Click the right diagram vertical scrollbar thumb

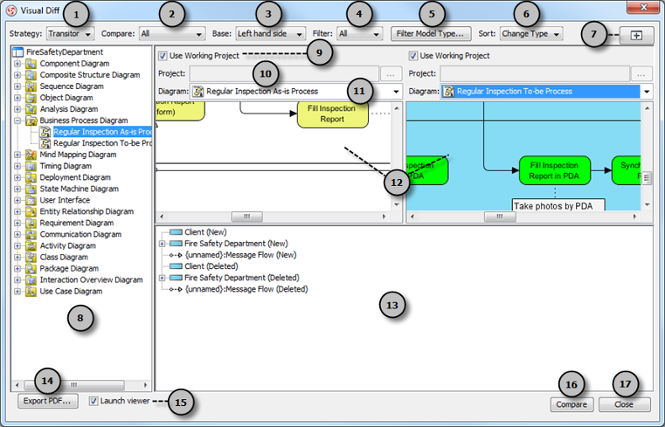647,178
